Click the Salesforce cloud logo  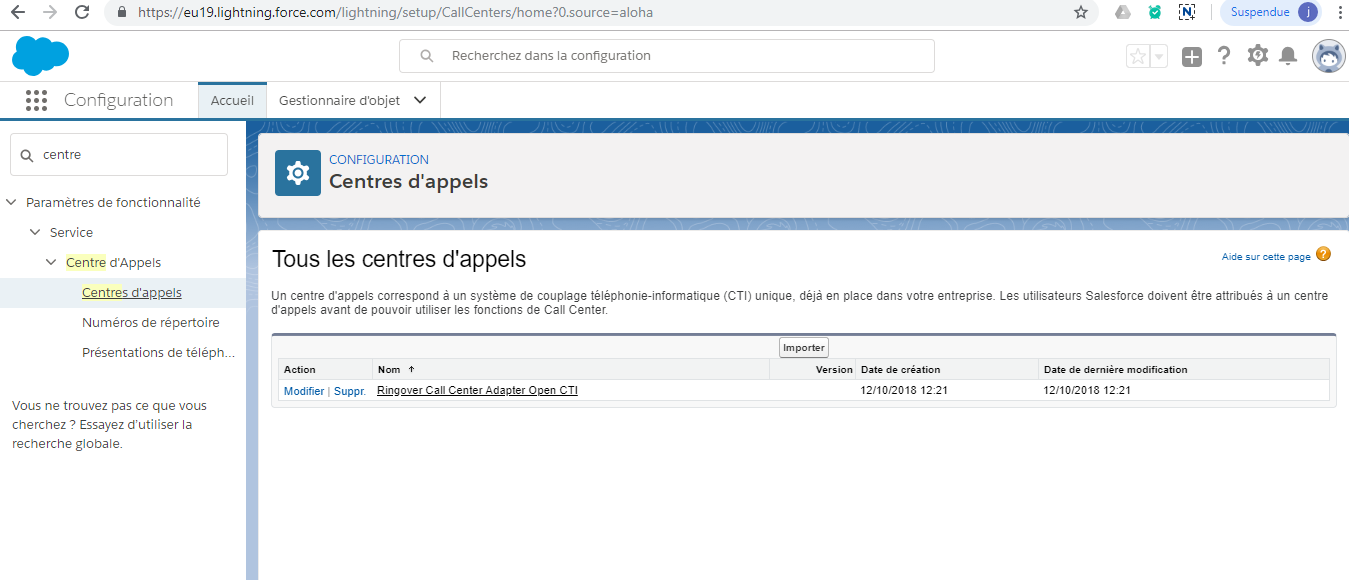(x=40, y=56)
